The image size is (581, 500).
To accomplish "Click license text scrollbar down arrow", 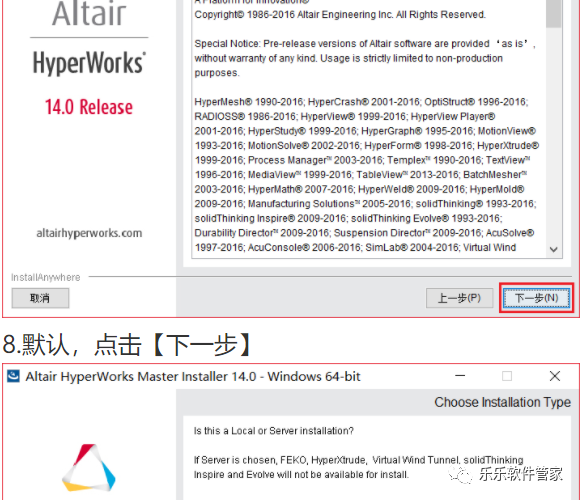I will coord(554,249).
